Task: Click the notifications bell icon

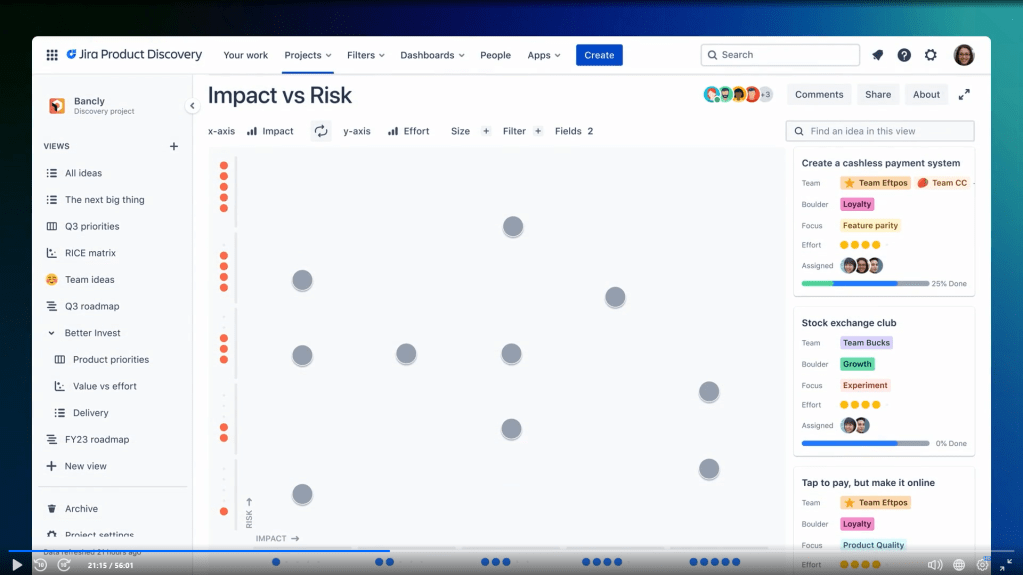Action: coord(877,55)
